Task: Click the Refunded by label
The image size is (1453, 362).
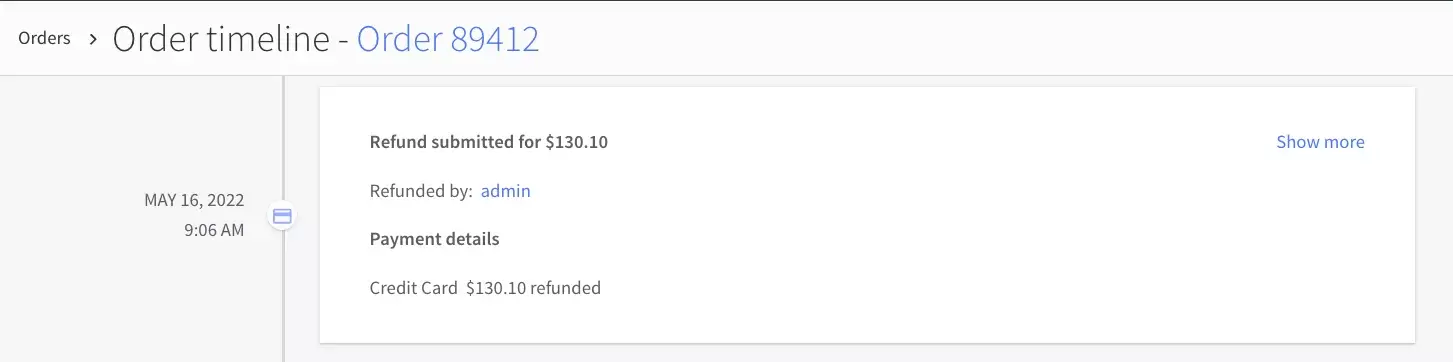Action: (x=421, y=191)
